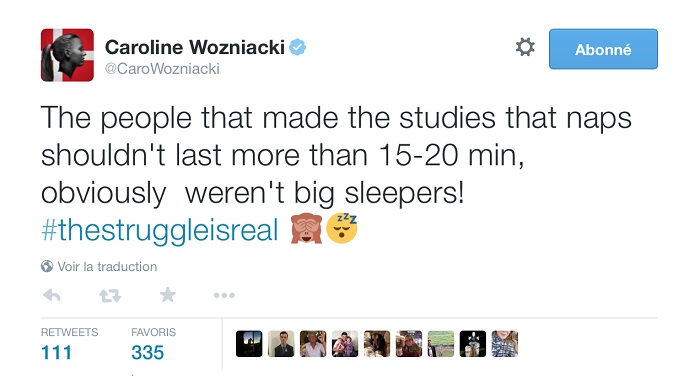Click the blue verified badge

298,47
